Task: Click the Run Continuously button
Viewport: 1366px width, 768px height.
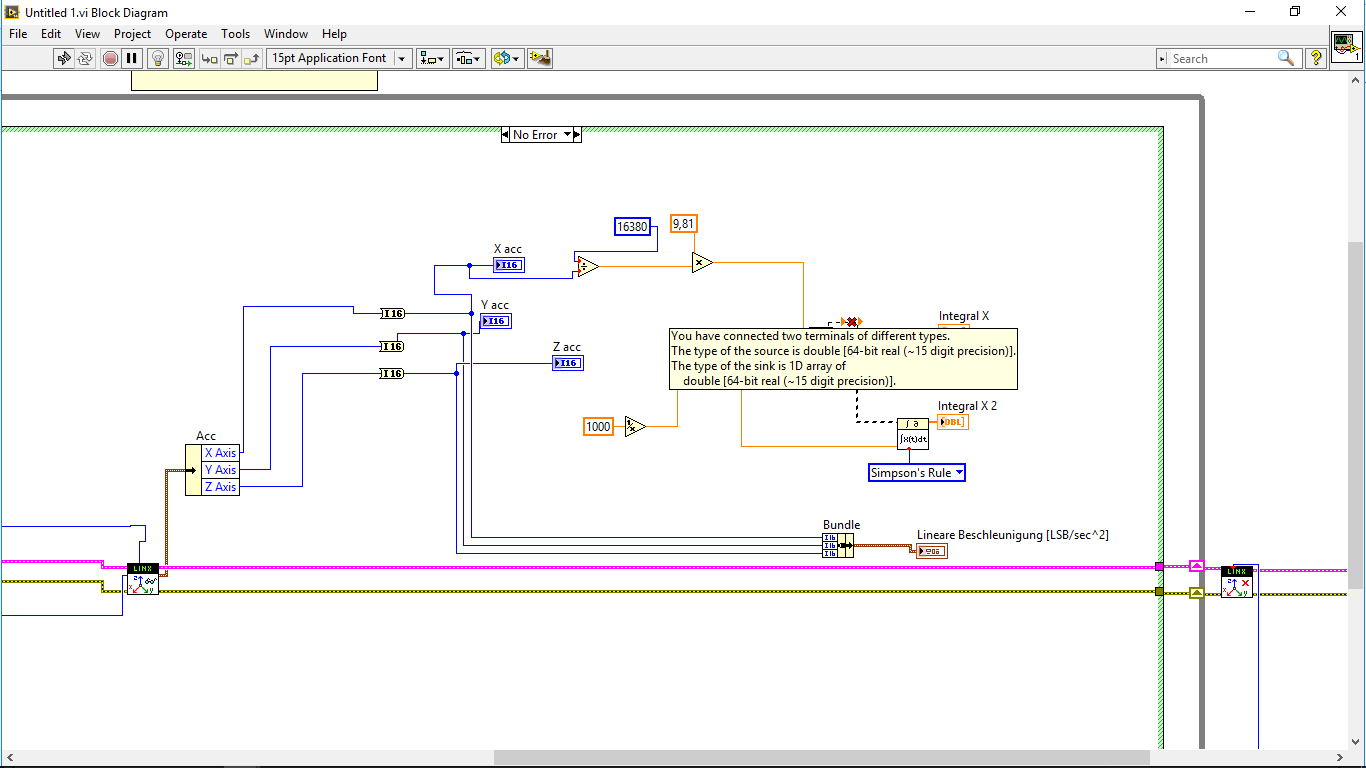Action: (x=86, y=58)
